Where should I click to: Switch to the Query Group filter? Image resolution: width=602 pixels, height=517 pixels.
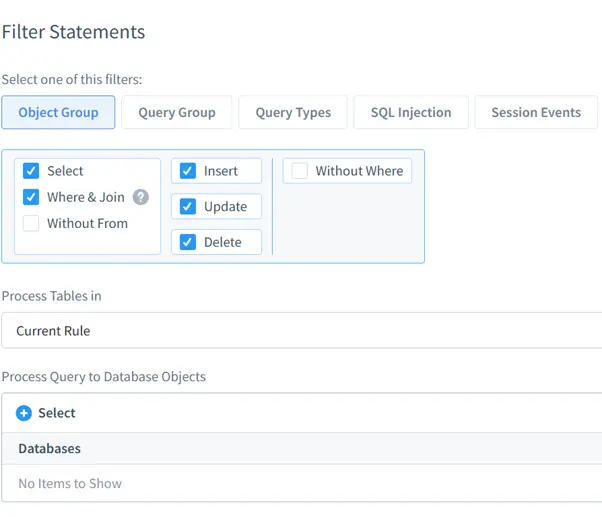tap(177, 112)
